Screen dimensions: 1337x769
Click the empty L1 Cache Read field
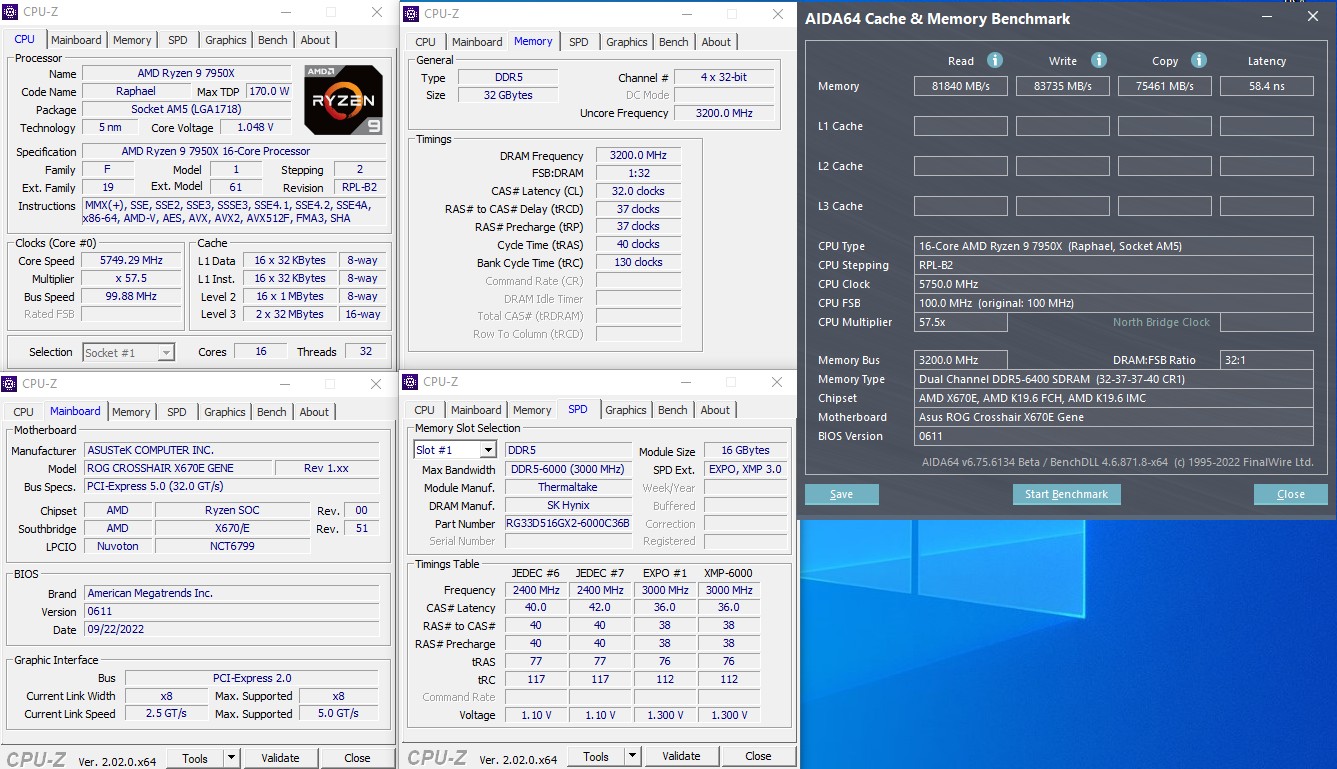tap(961, 126)
